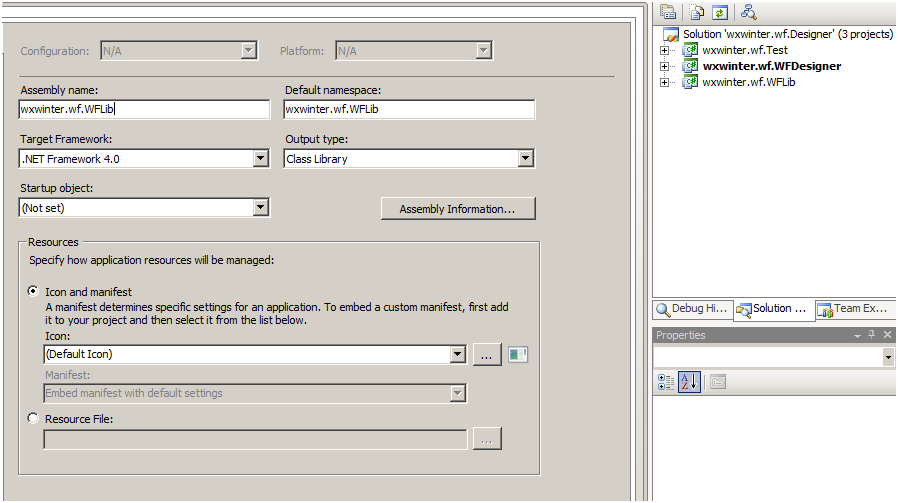This screenshot has width=898, height=503.
Task: Expand the wxwinter.wf.WFDesigner project node
Action: tap(664, 66)
